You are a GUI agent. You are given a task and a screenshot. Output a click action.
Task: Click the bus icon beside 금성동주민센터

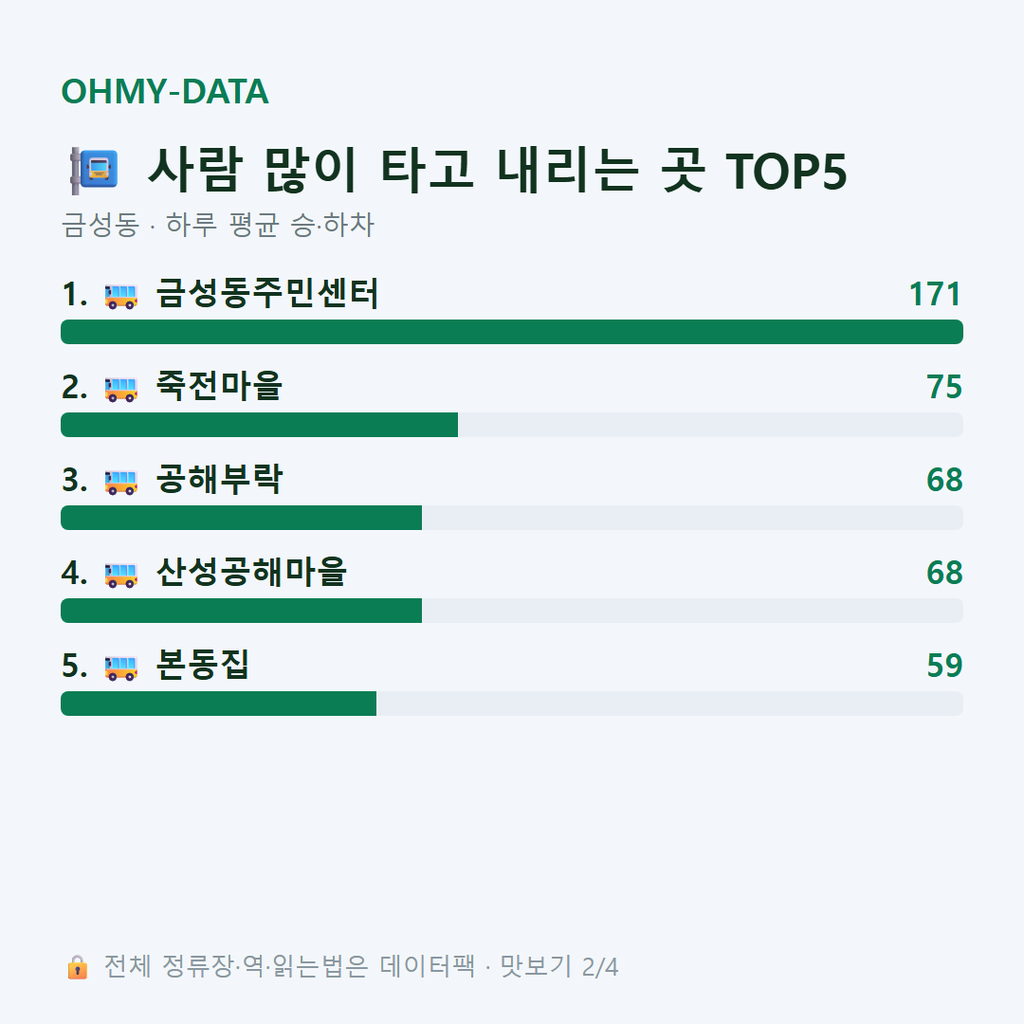[x=121, y=296]
